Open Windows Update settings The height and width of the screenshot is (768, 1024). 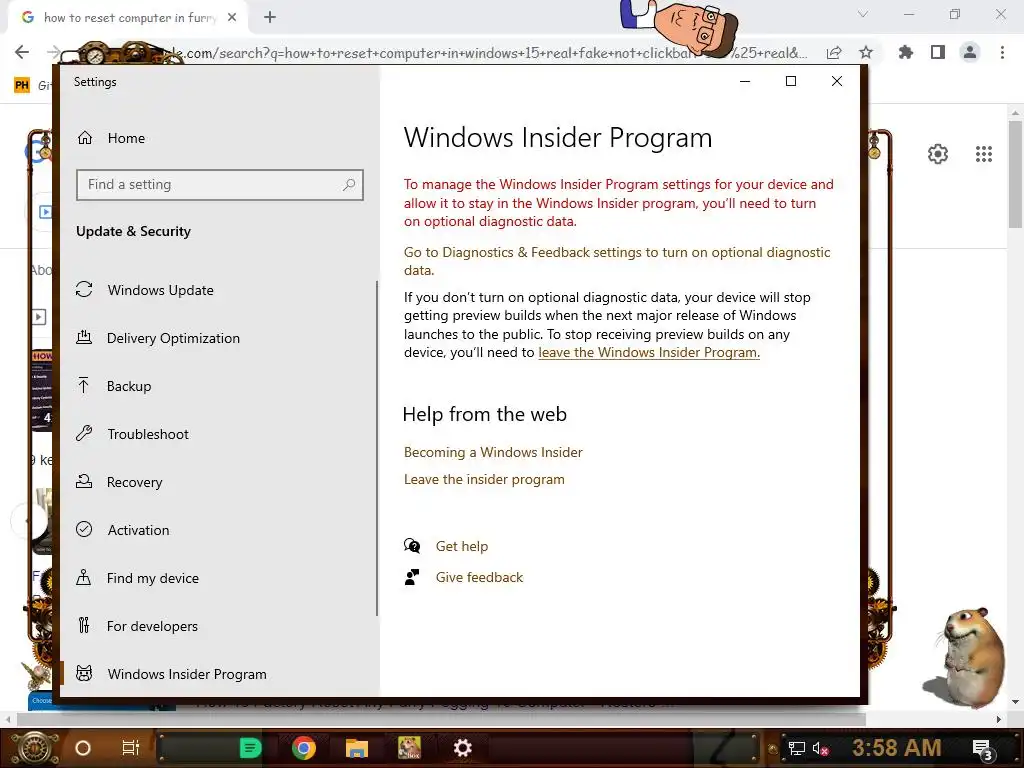click(x=161, y=290)
